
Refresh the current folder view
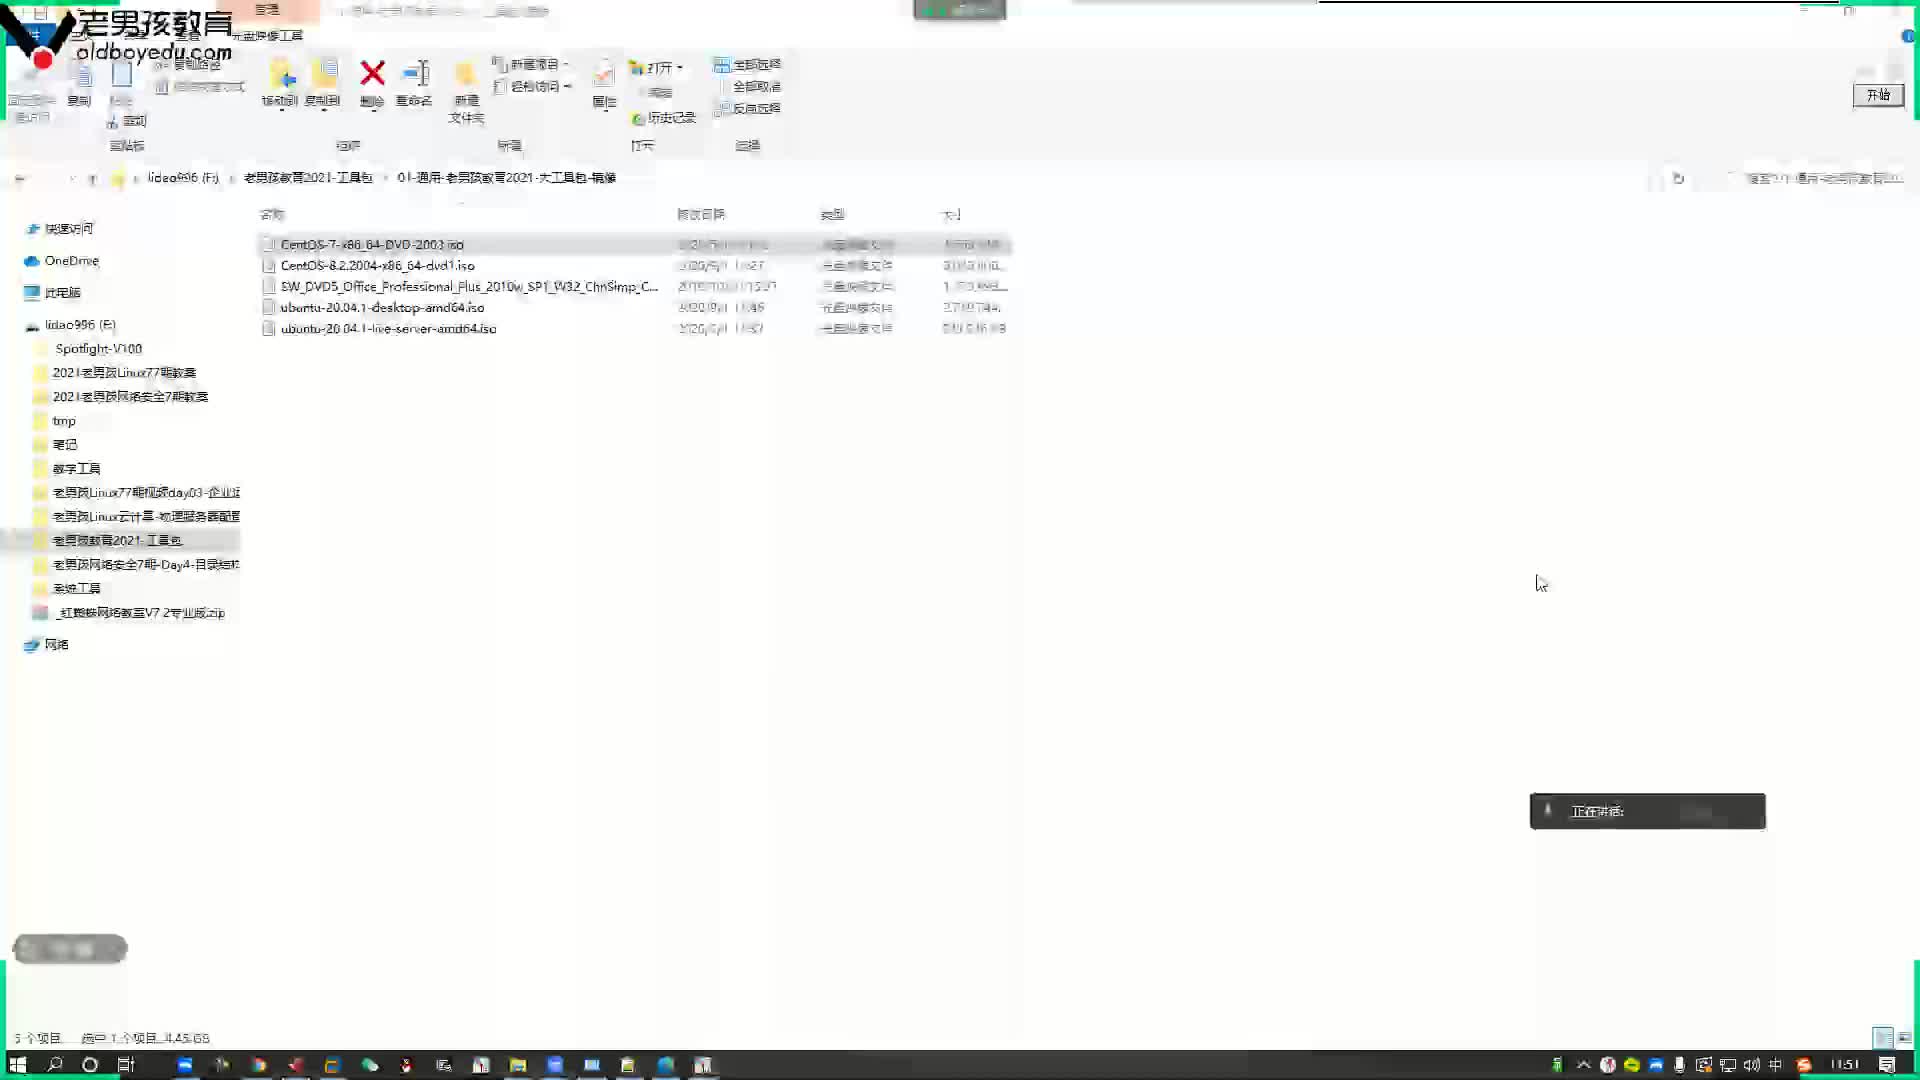(1678, 179)
